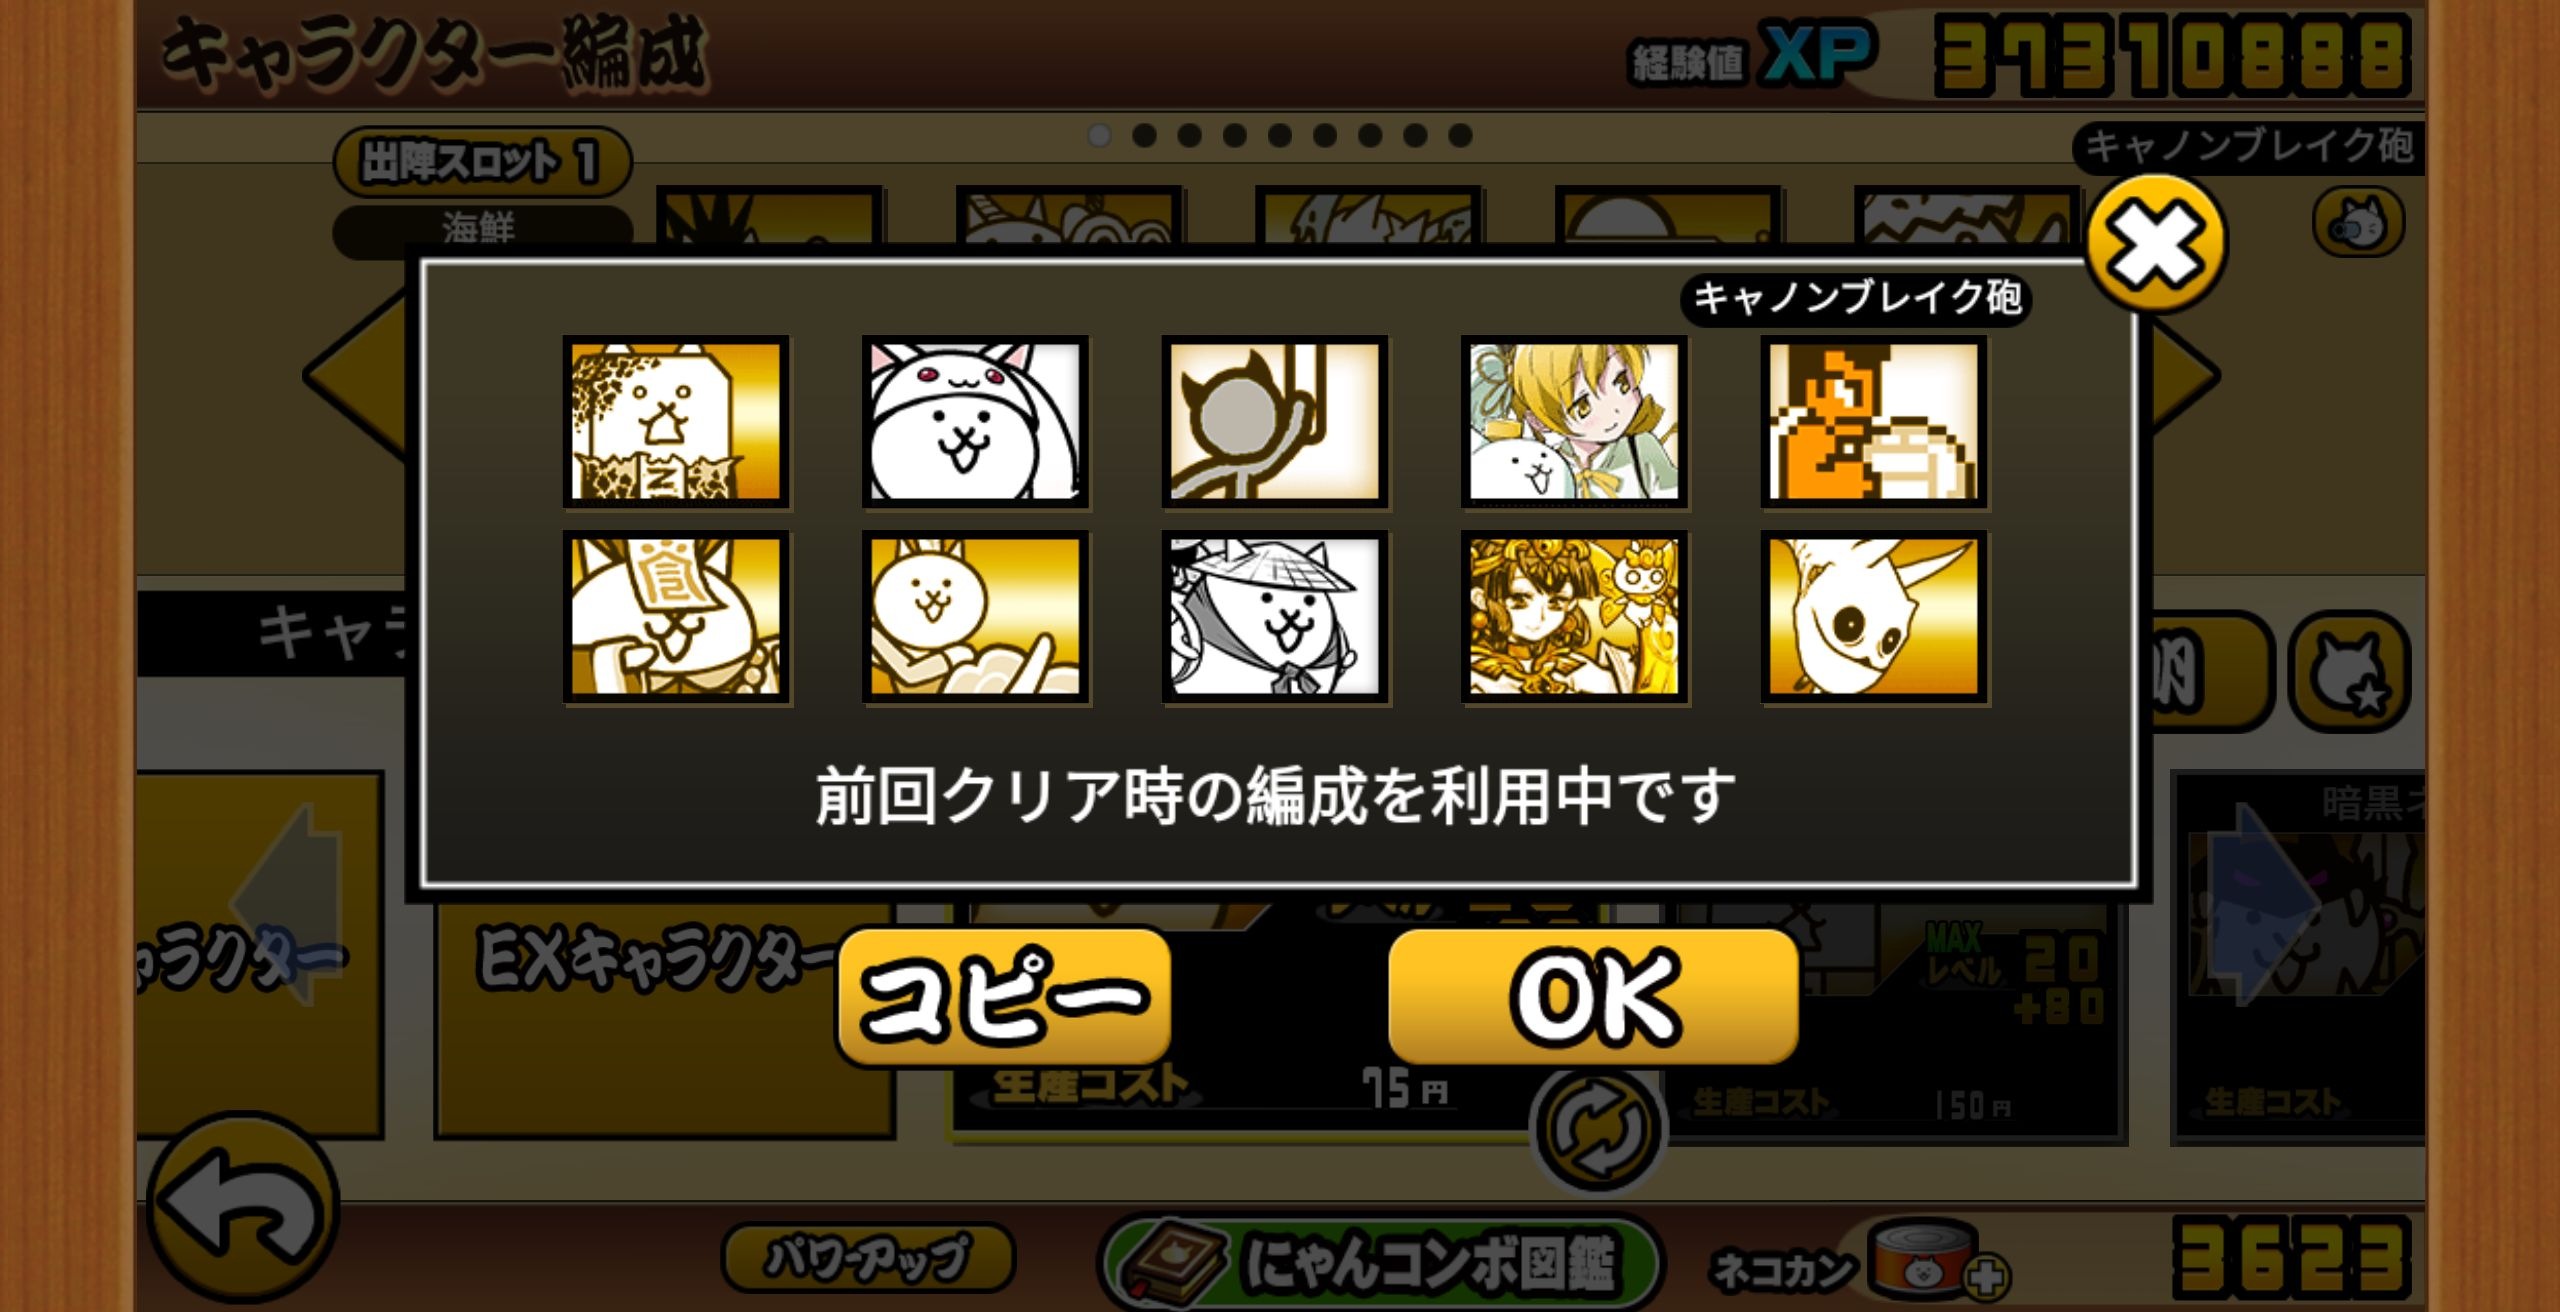Choose the blonde anime girl unit icon

click(x=1574, y=421)
